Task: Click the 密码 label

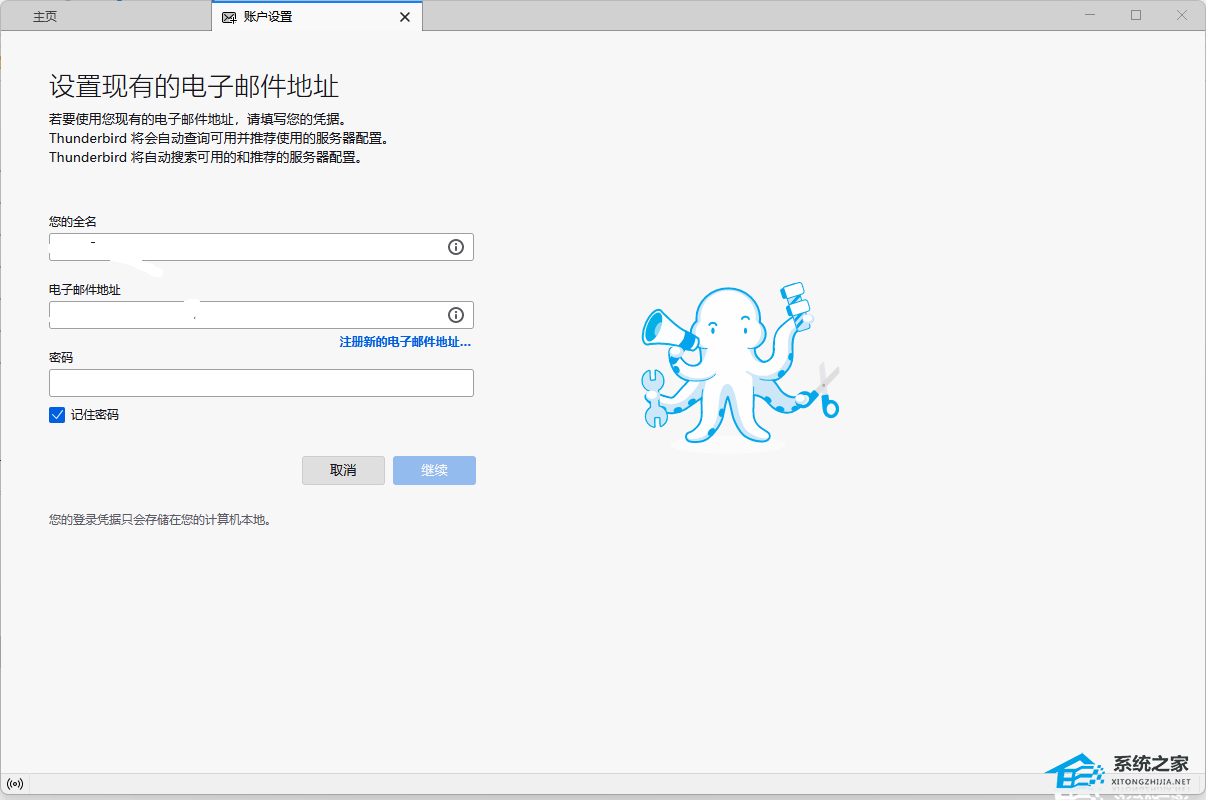Action: click(61, 358)
